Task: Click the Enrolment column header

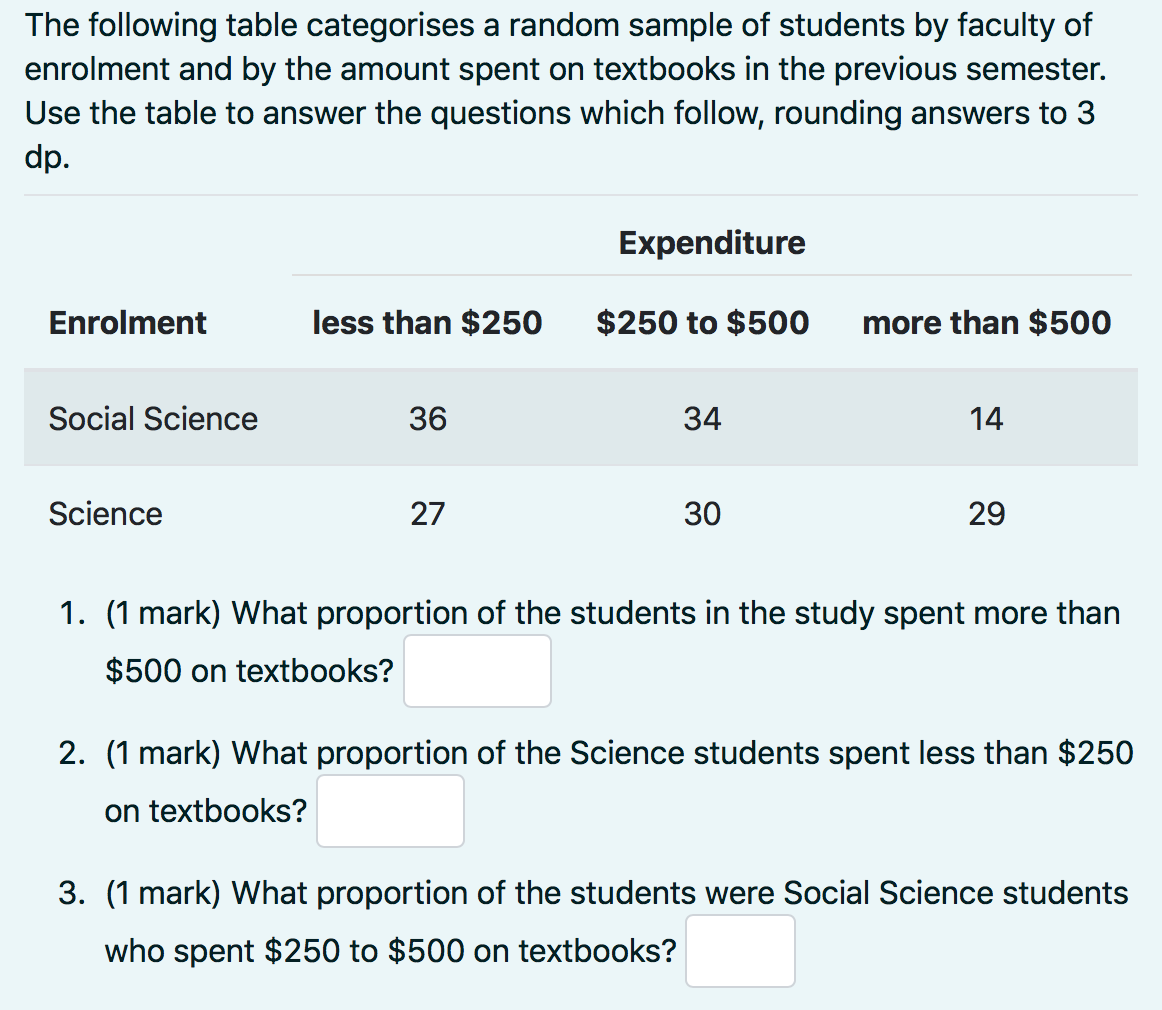Action: pos(128,323)
